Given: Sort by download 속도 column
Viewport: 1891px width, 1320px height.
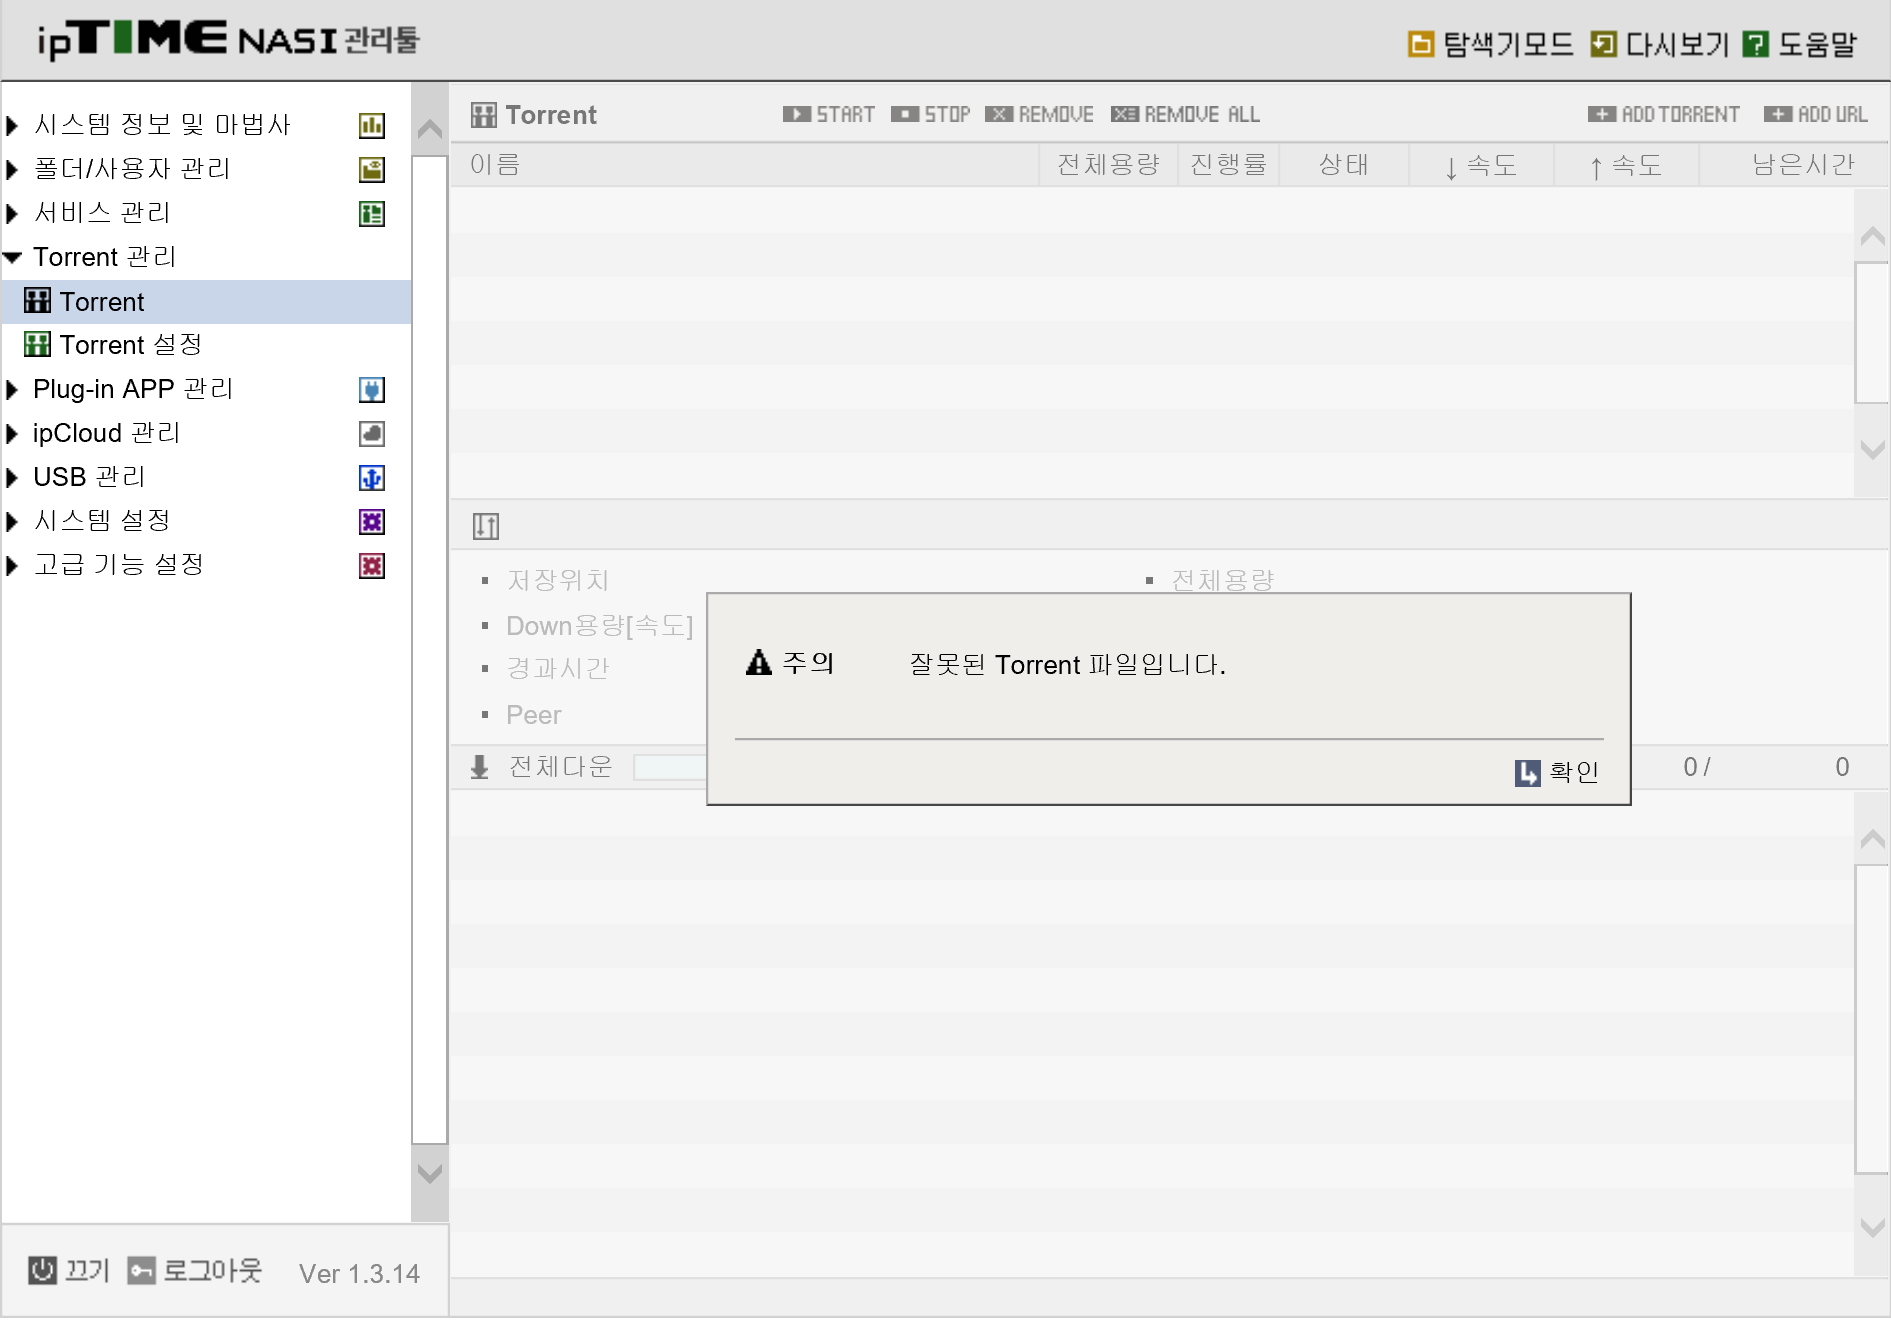Looking at the screenshot, I should 1482,165.
